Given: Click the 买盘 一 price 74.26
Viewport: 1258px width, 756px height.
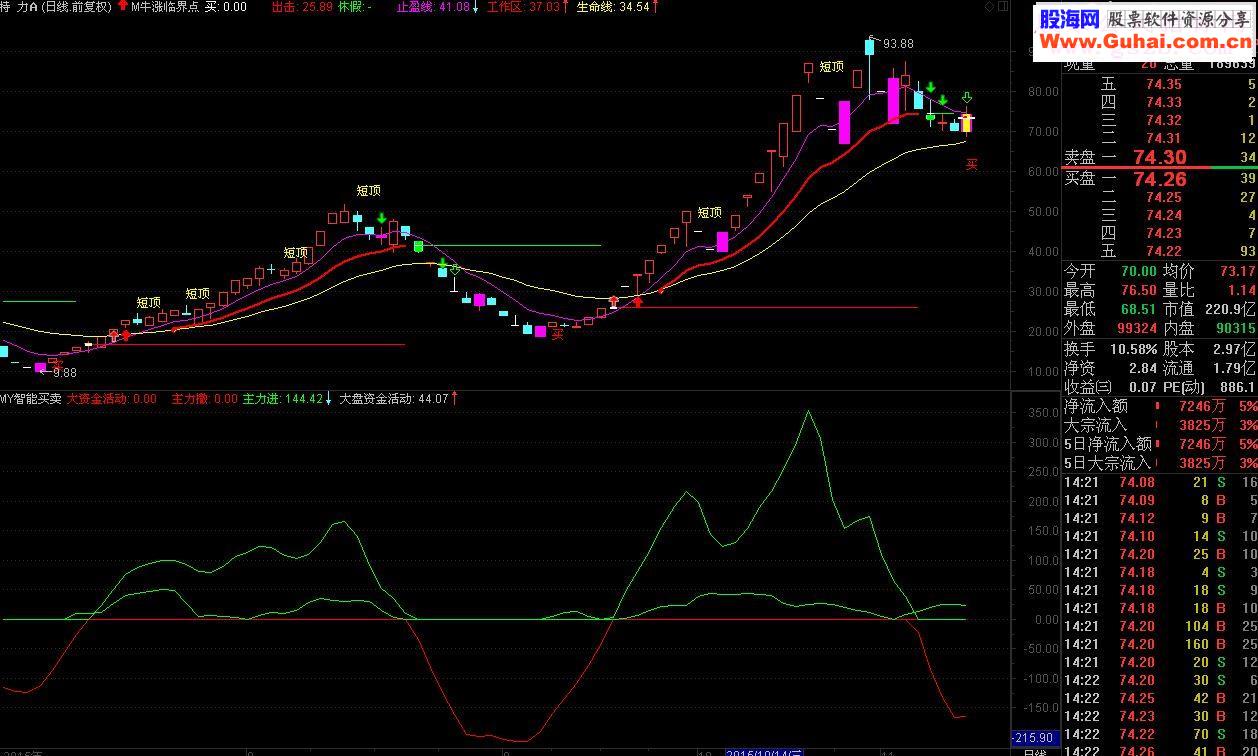Looking at the screenshot, I should pyautogui.click(x=1160, y=179).
